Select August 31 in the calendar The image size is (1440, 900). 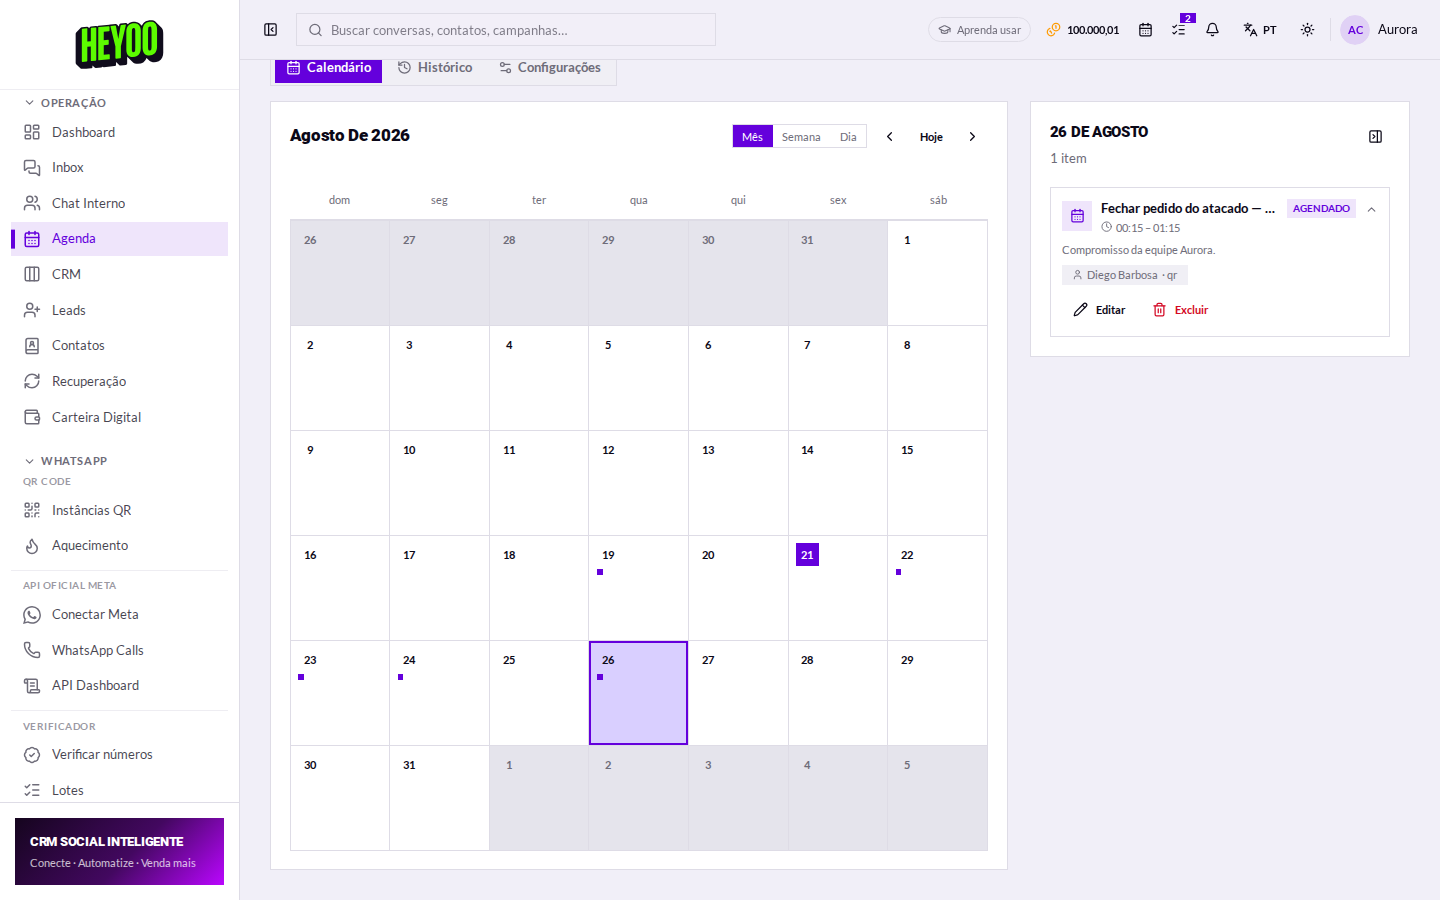coord(440,798)
